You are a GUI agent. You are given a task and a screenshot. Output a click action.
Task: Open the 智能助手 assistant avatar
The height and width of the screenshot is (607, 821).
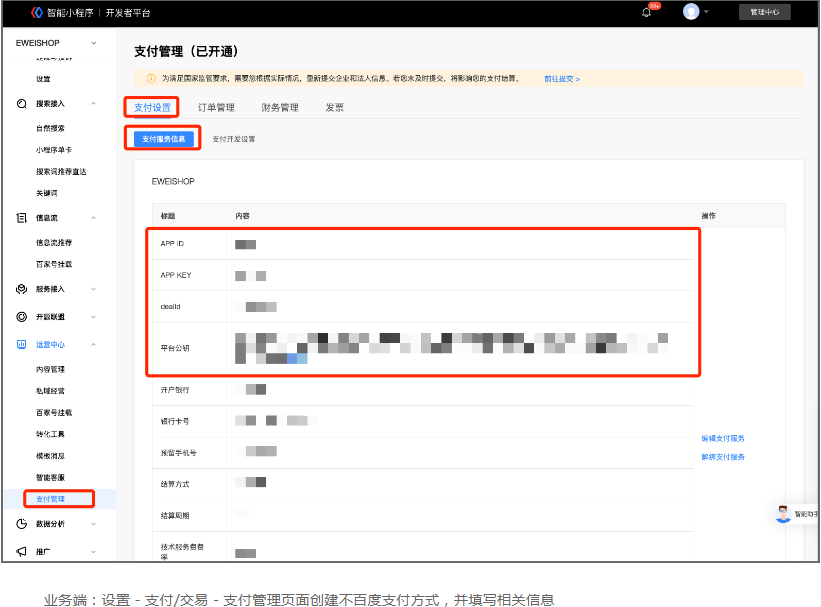(x=783, y=513)
